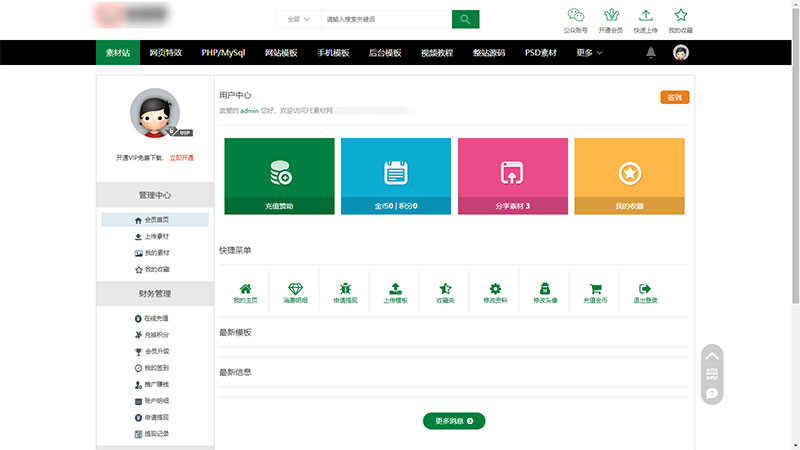Open the 消费明细 diamond shortcut
The height and width of the screenshot is (450, 800).
(295, 293)
